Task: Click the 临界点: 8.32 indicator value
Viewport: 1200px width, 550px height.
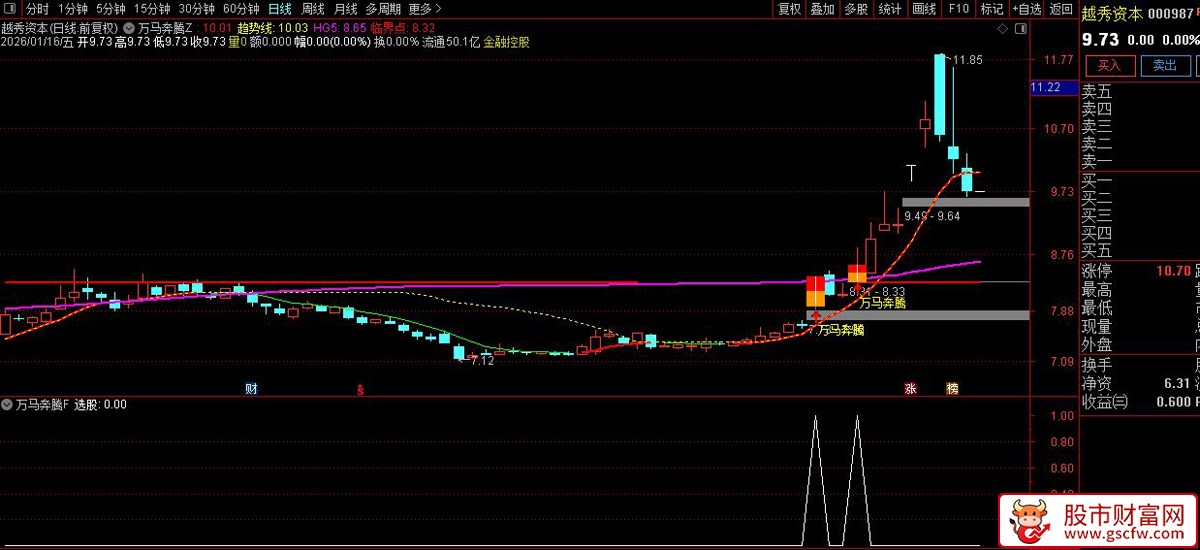Action: [x=403, y=29]
